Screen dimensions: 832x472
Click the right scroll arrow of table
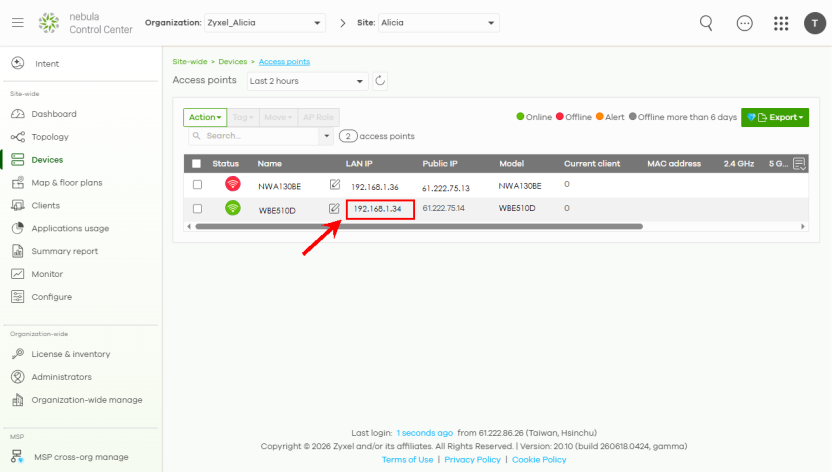803,226
